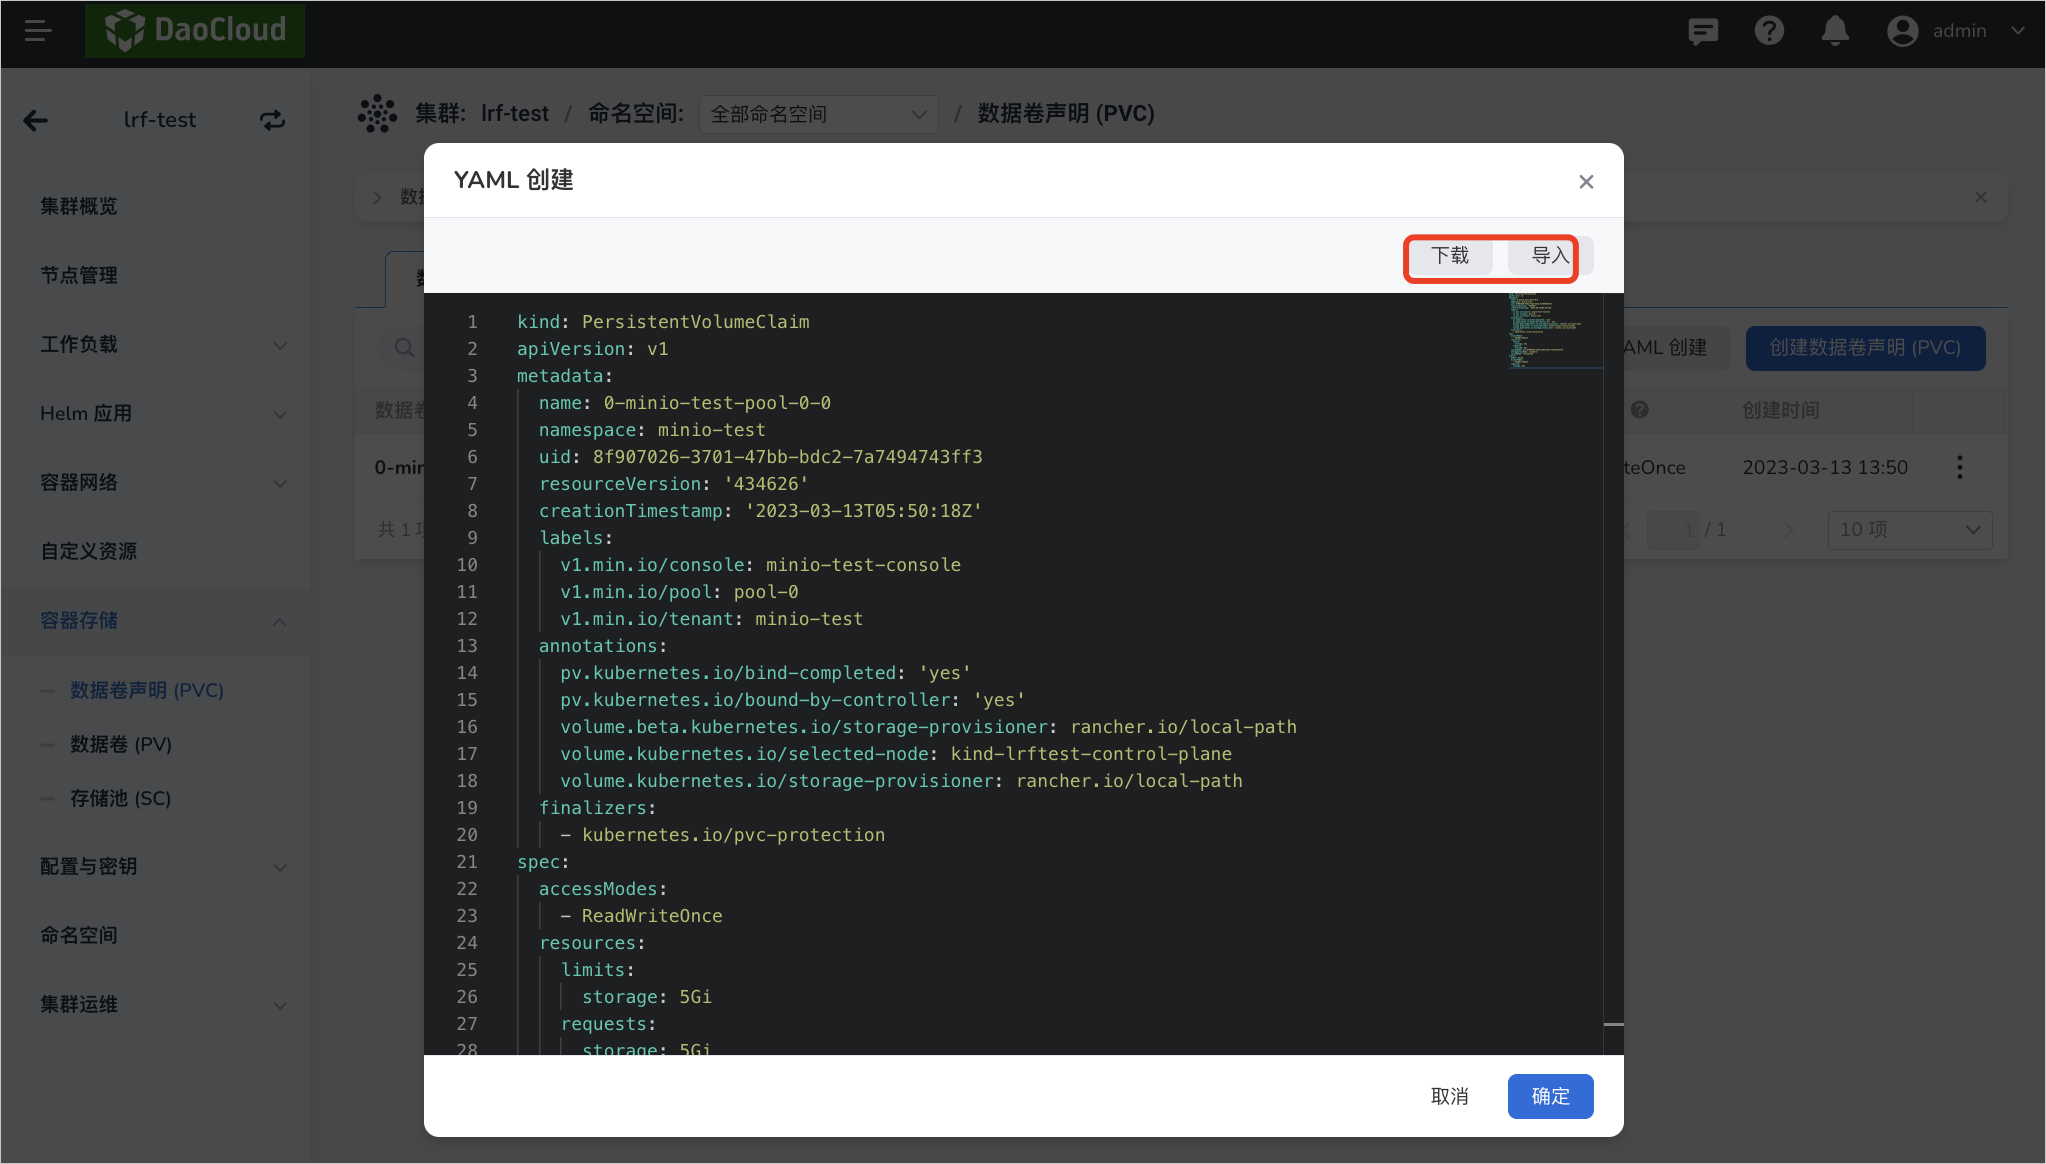Click the cluster dots icon in breadcrumb
The height and width of the screenshot is (1164, 2046).
tap(377, 114)
